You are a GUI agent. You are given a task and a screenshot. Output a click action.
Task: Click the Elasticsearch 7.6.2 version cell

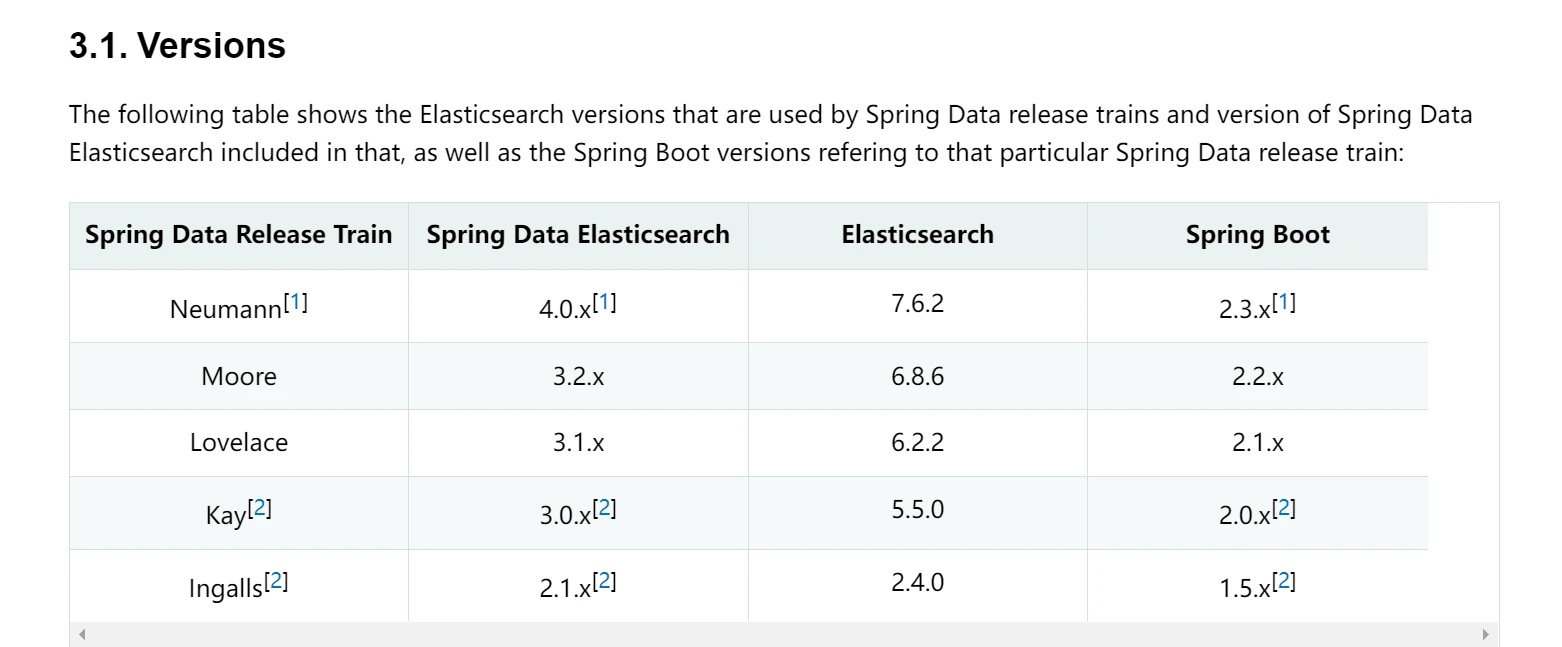(x=918, y=306)
